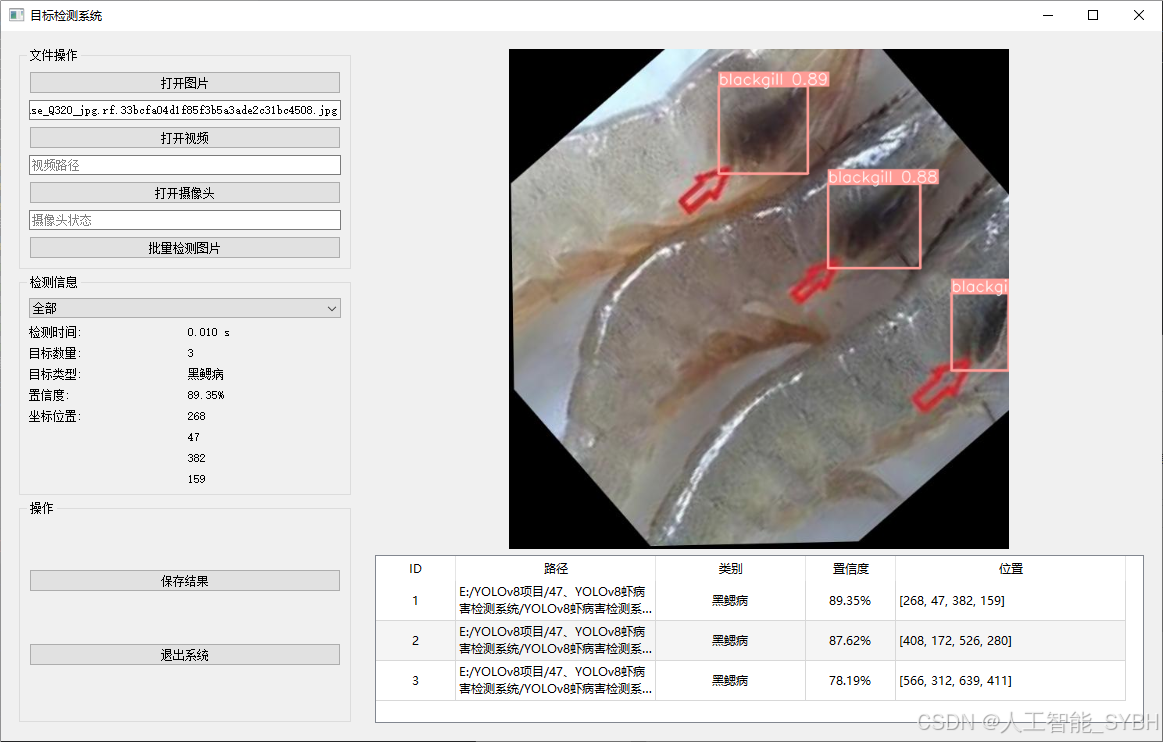The height and width of the screenshot is (742, 1163).
Task: Select the 89.35% value in the info panel
Action: [x=205, y=395]
